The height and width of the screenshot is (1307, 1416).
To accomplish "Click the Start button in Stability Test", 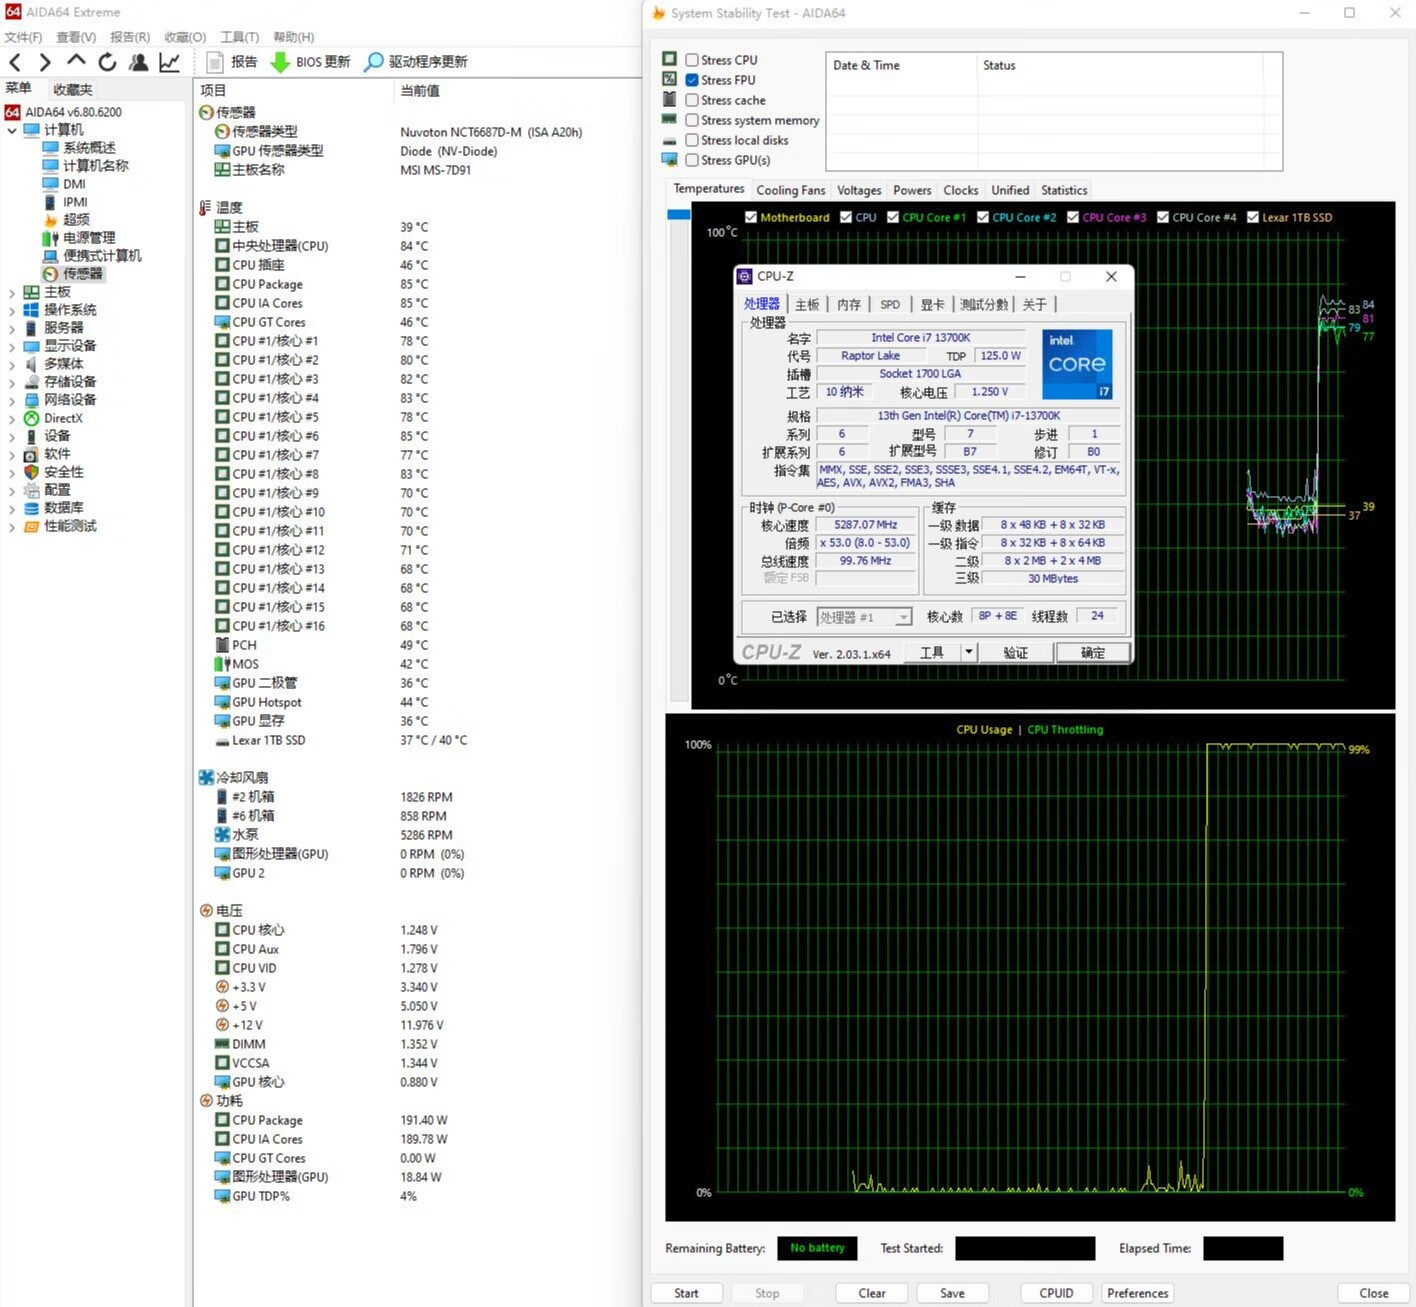I will [x=686, y=1293].
